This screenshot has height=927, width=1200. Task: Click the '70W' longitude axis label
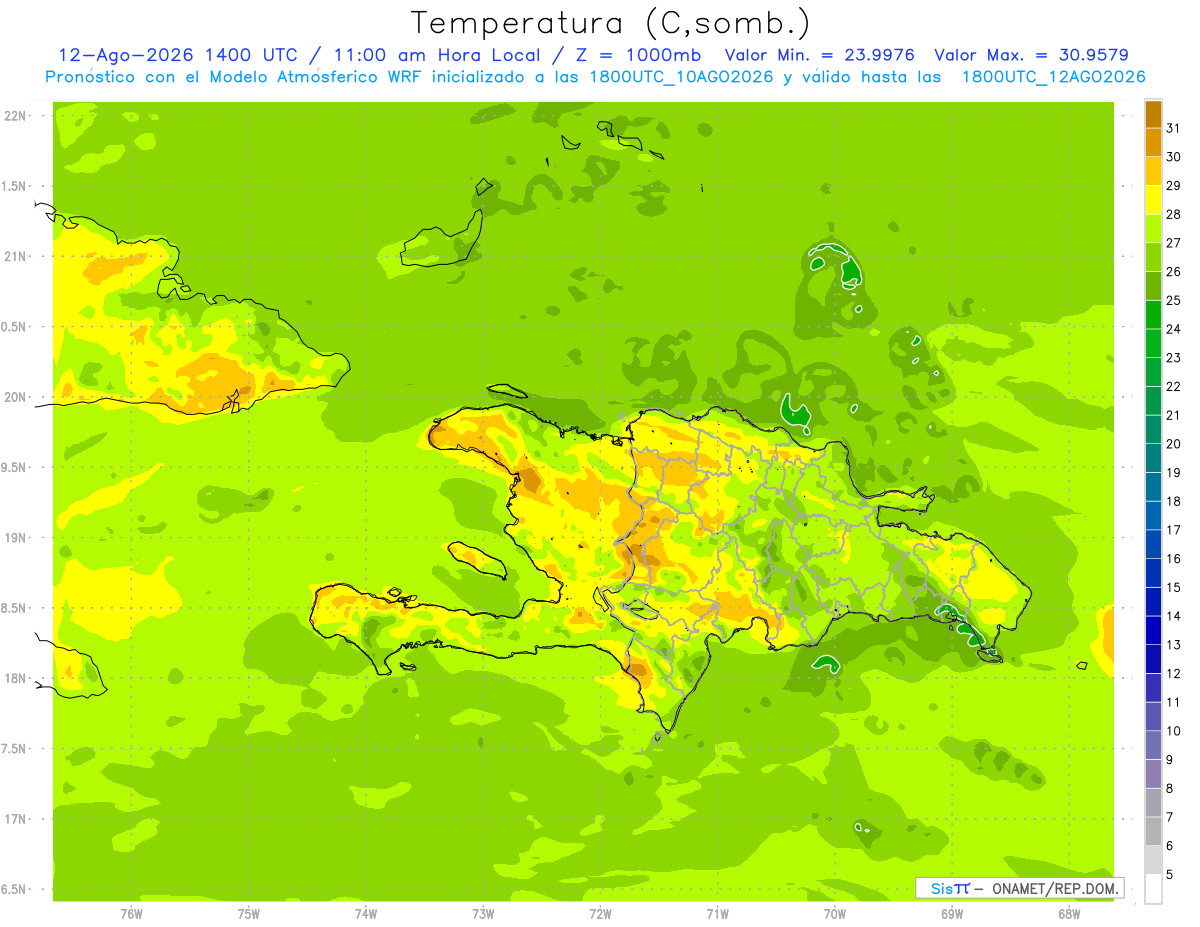[x=835, y=914]
